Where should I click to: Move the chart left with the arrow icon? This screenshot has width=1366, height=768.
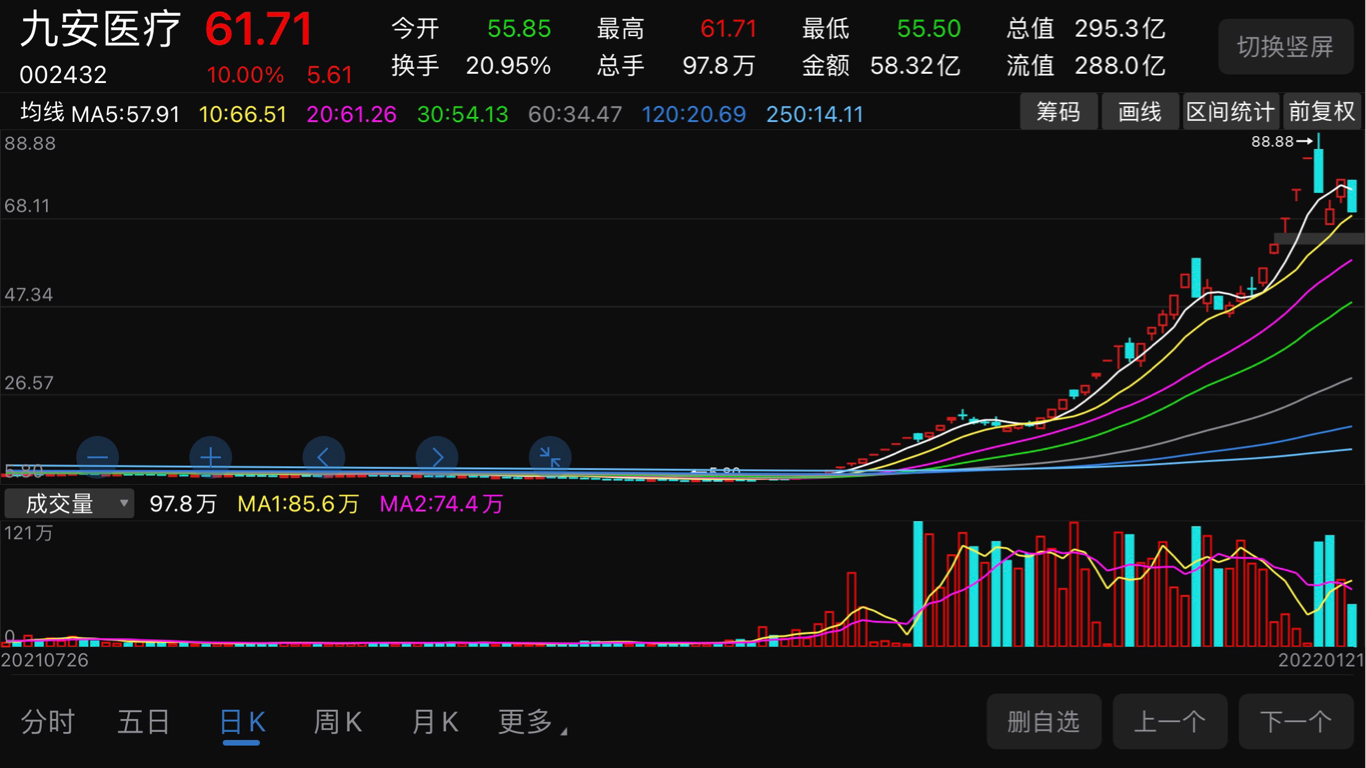tap(323, 458)
